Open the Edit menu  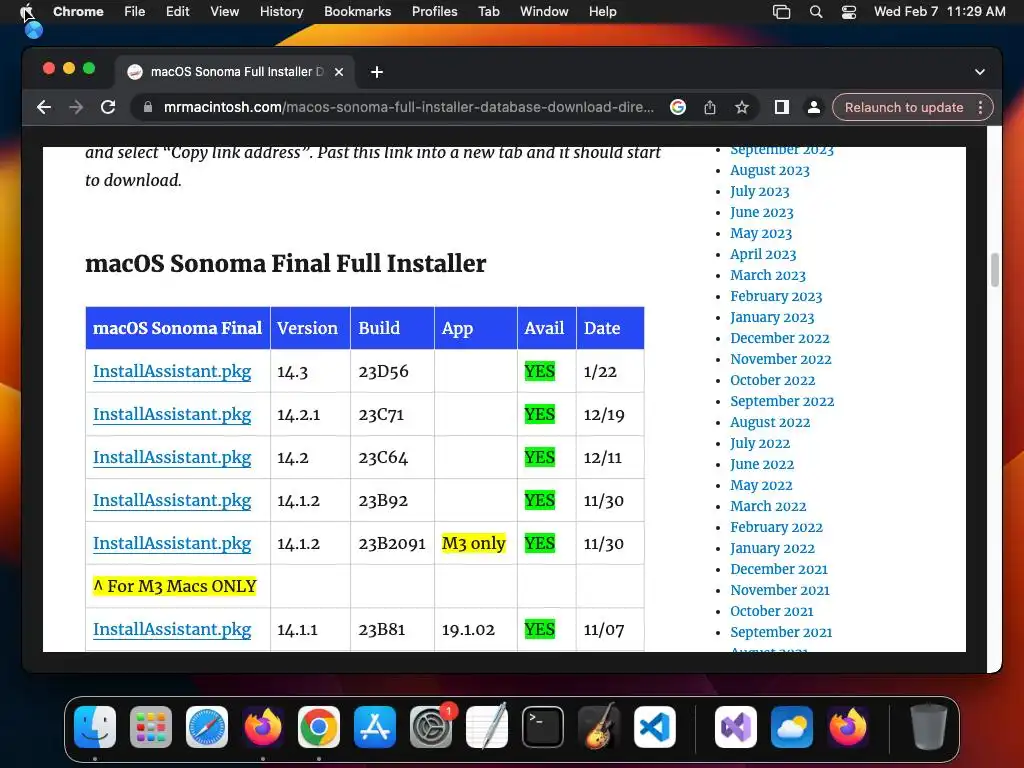[x=177, y=12]
